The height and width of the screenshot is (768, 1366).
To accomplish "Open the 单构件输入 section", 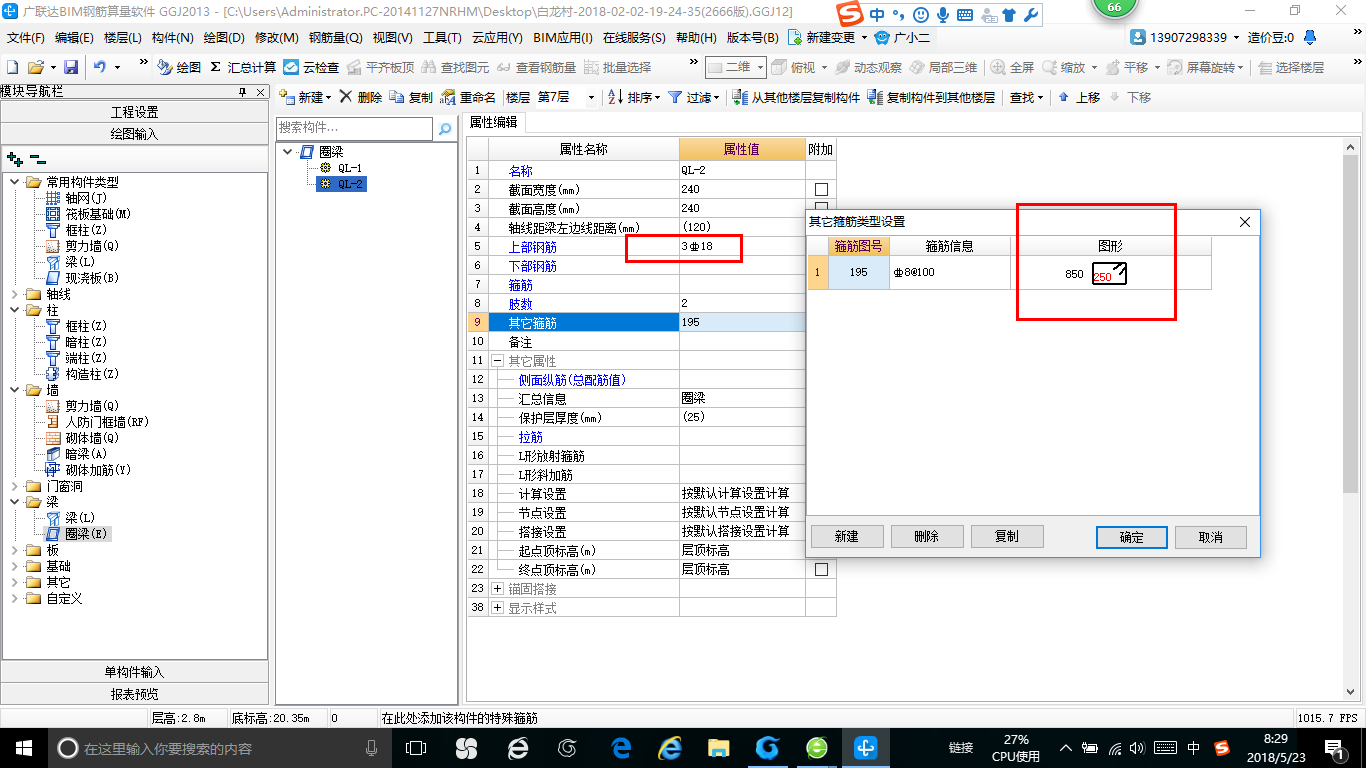I will pyautogui.click(x=135, y=672).
